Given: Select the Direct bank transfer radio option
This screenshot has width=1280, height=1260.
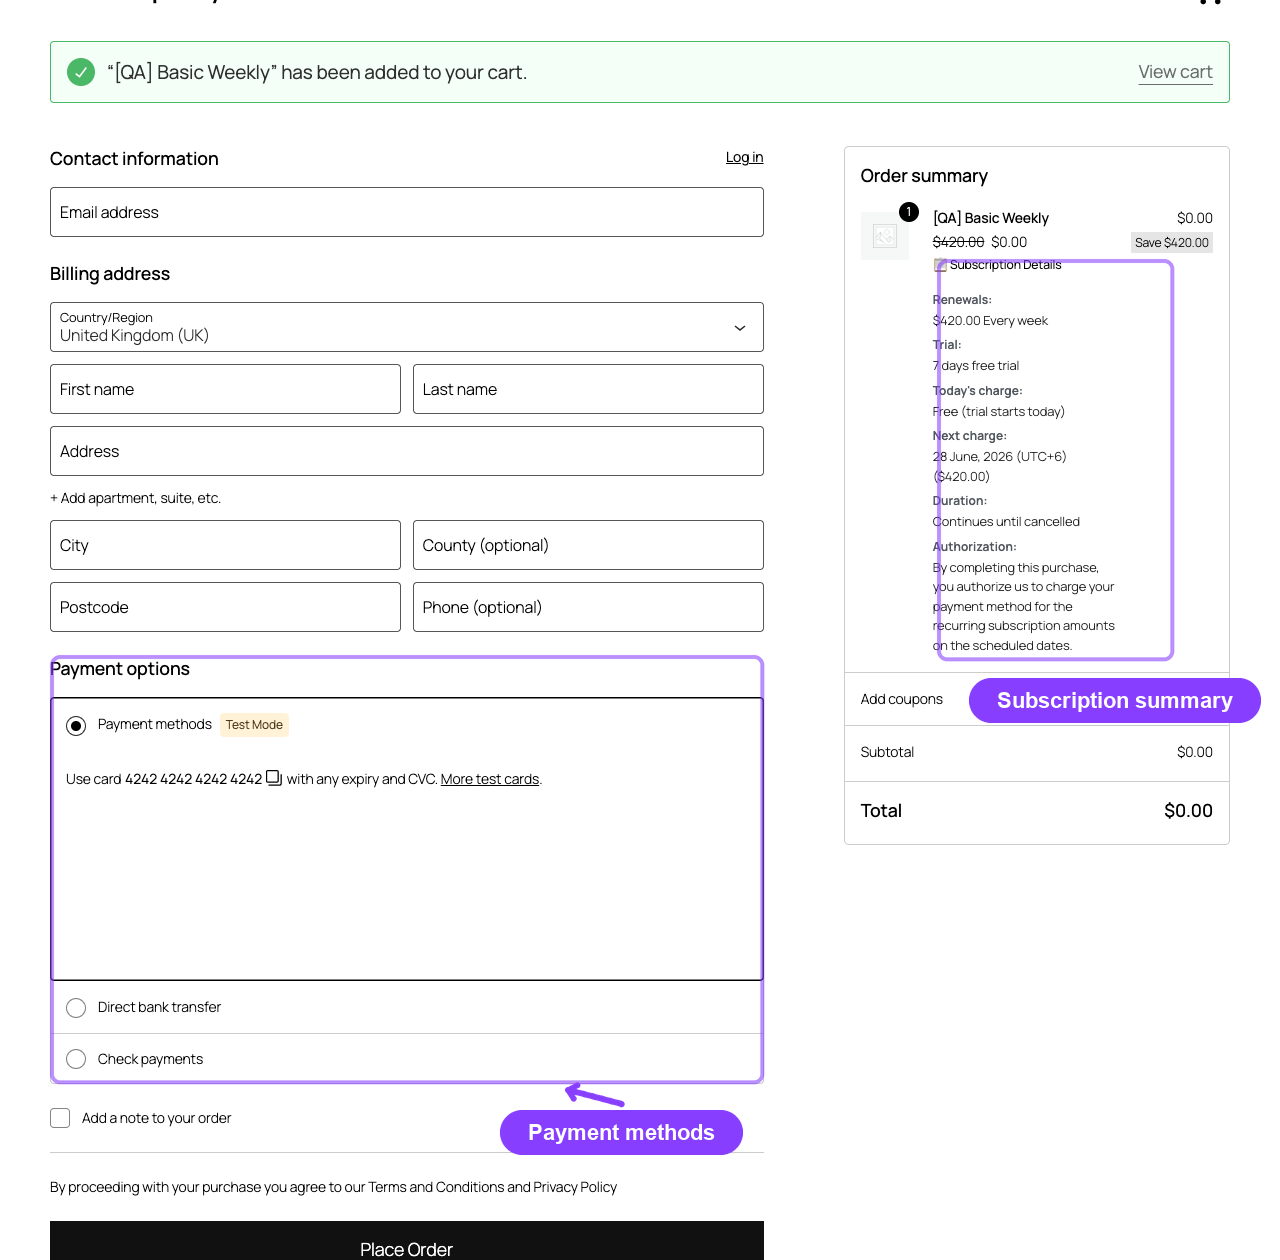Looking at the screenshot, I should pos(76,1008).
